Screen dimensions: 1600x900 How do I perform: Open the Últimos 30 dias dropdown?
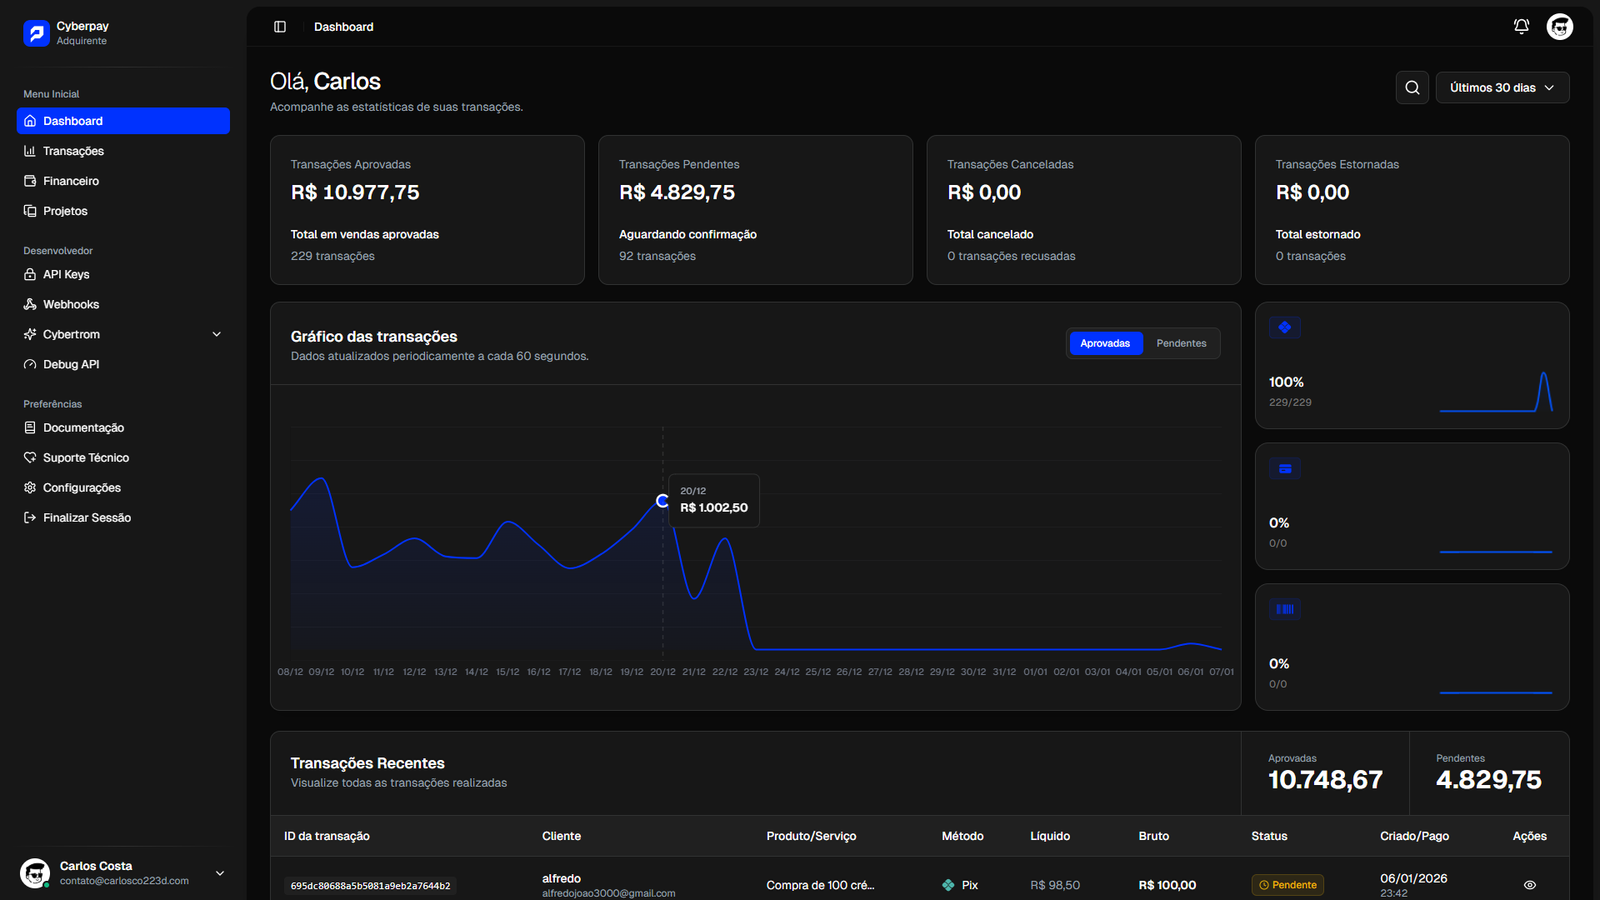click(1502, 88)
